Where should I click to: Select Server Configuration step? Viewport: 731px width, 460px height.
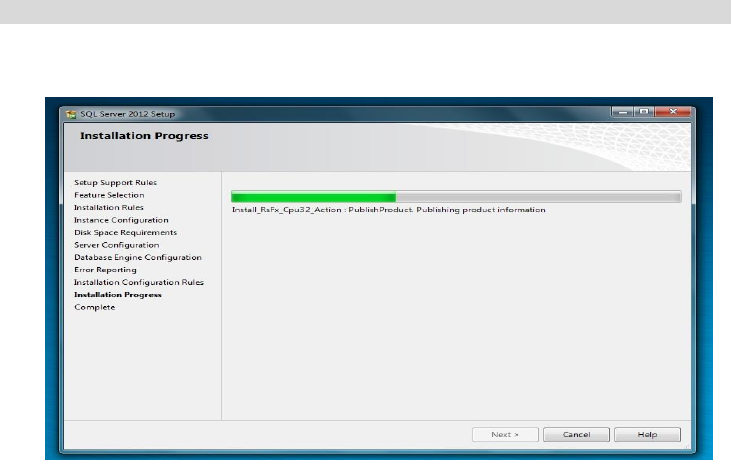pyautogui.click(x=117, y=245)
